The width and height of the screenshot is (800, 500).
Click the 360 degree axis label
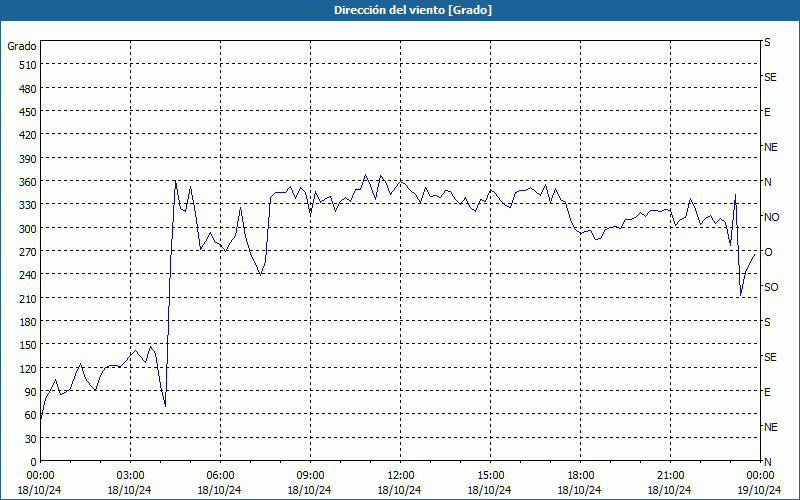click(x=28, y=182)
